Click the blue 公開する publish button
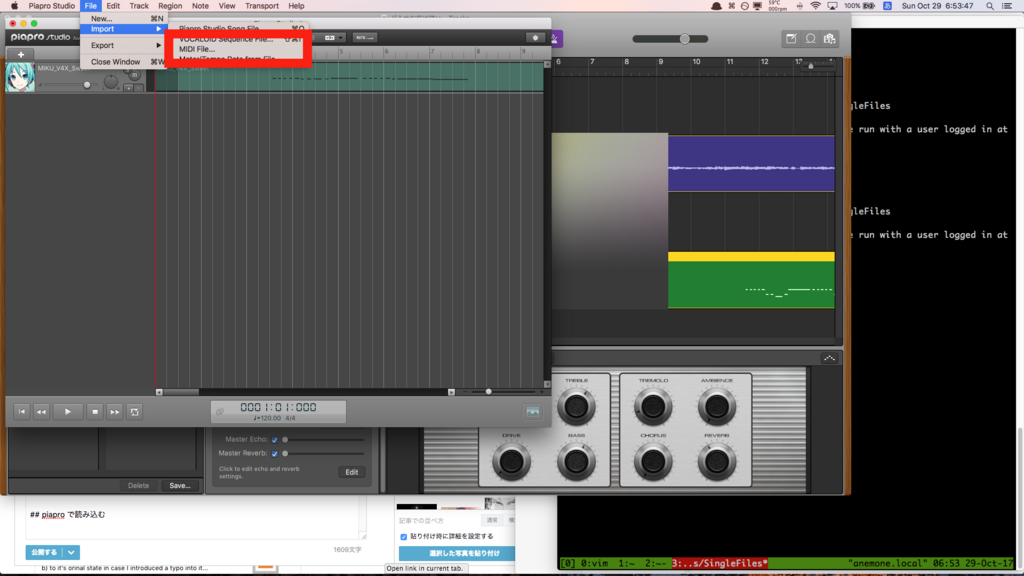This screenshot has height=576, width=1024. click(x=44, y=552)
